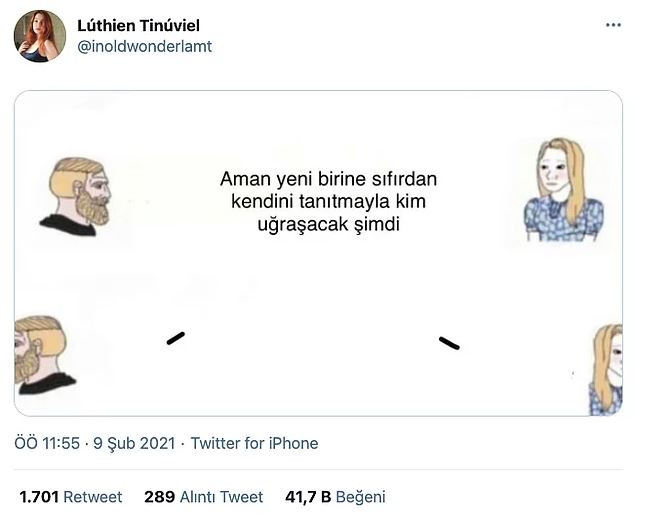Image resolution: width=648 pixels, height=516 pixels.
Task: Click the ÖÖ 11:55 tweet time
Action: pyautogui.click(x=47, y=443)
